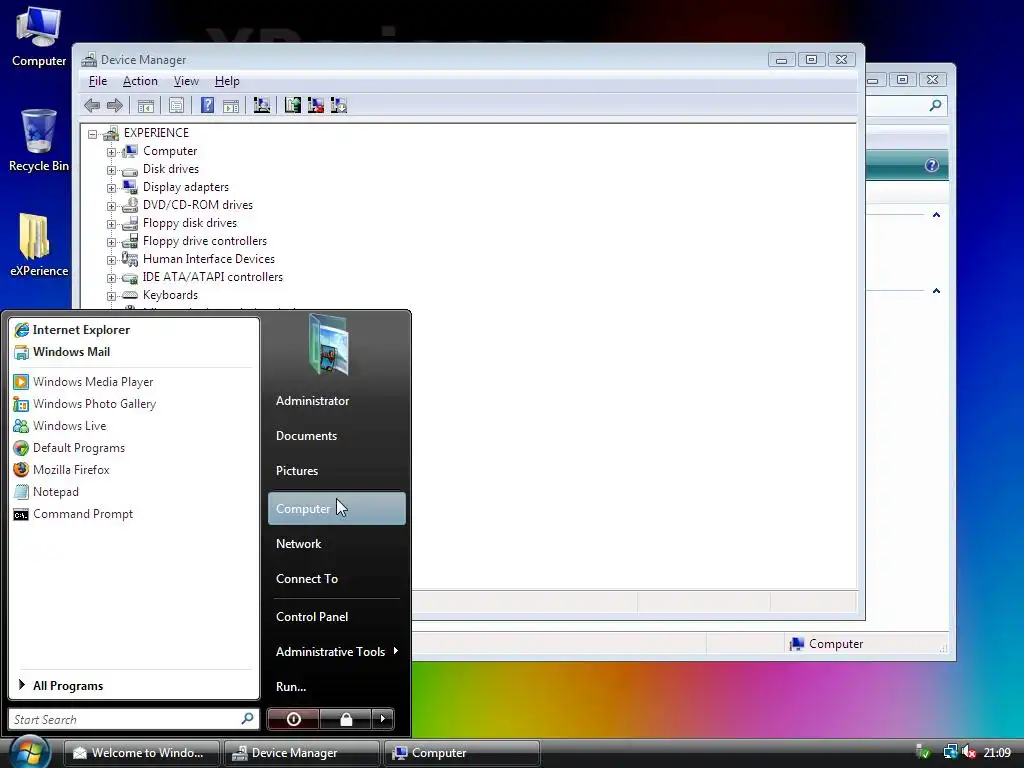
Task: Open the Action menu
Action: coord(140,81)
